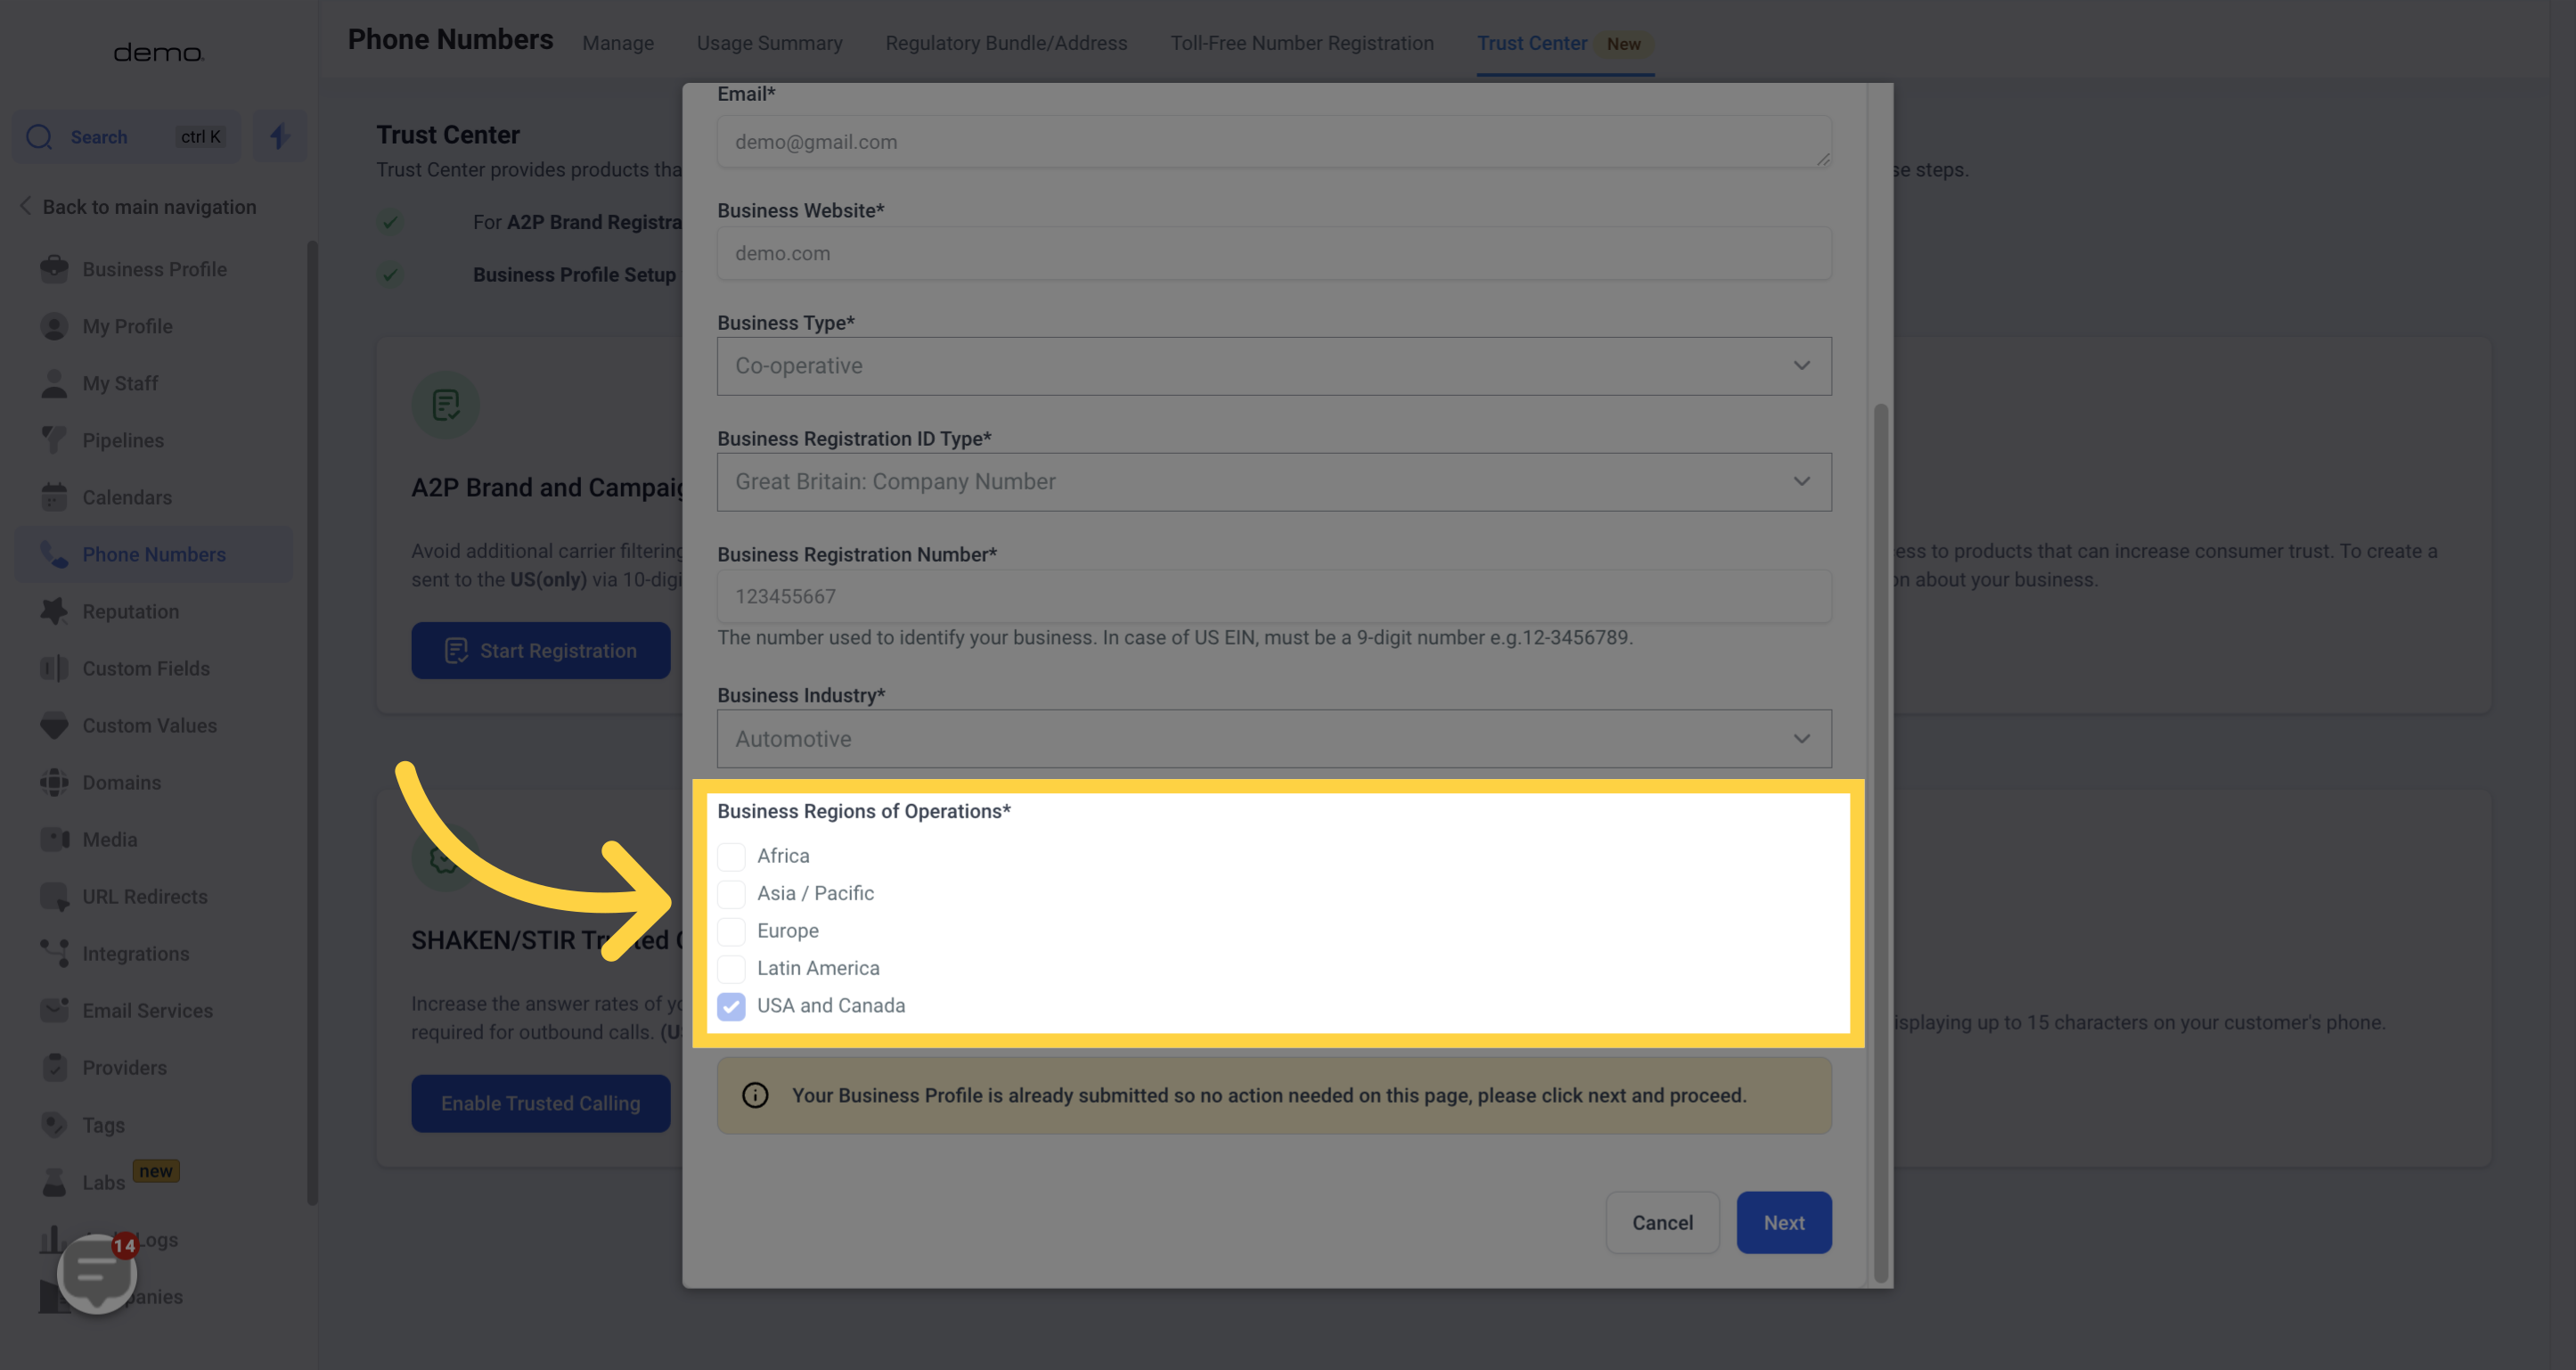Click the Domains sidebar icon
The image size is (2576, 1370).
click(x=48, y=782)
